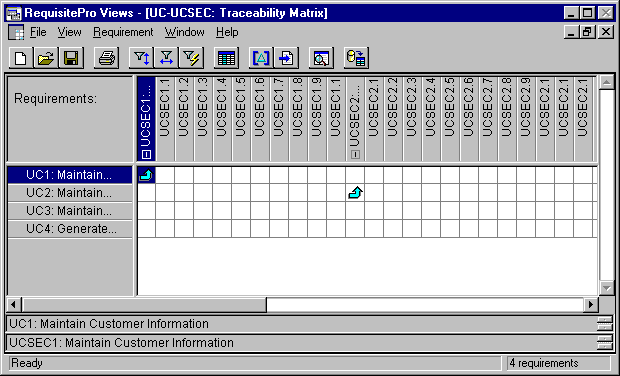Collapse the UCSEC1 column group
620x376 pixels.
pos(146,154)
